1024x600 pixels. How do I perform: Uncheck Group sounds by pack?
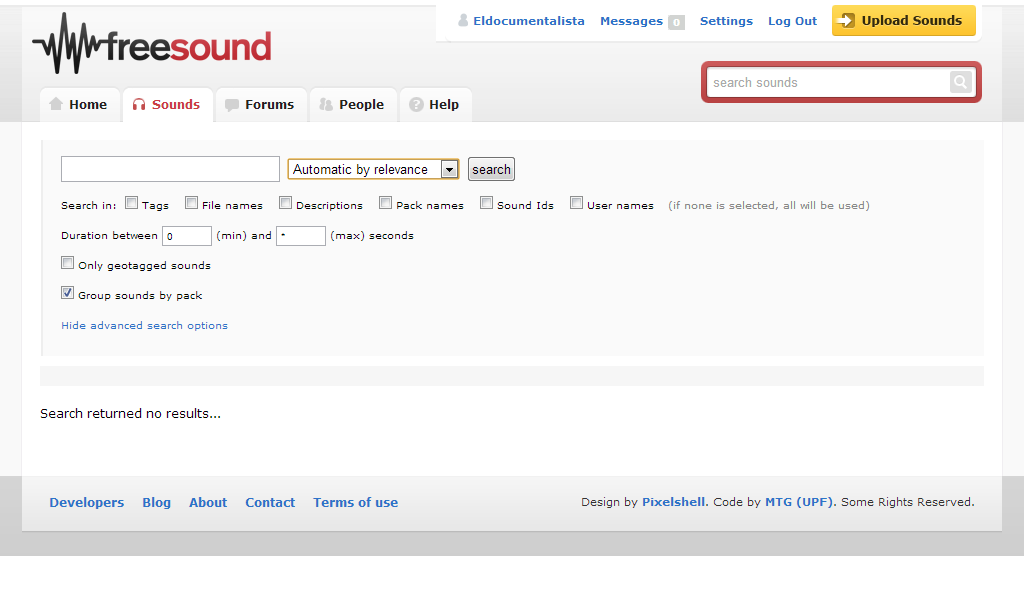click(x=68, y=293)
